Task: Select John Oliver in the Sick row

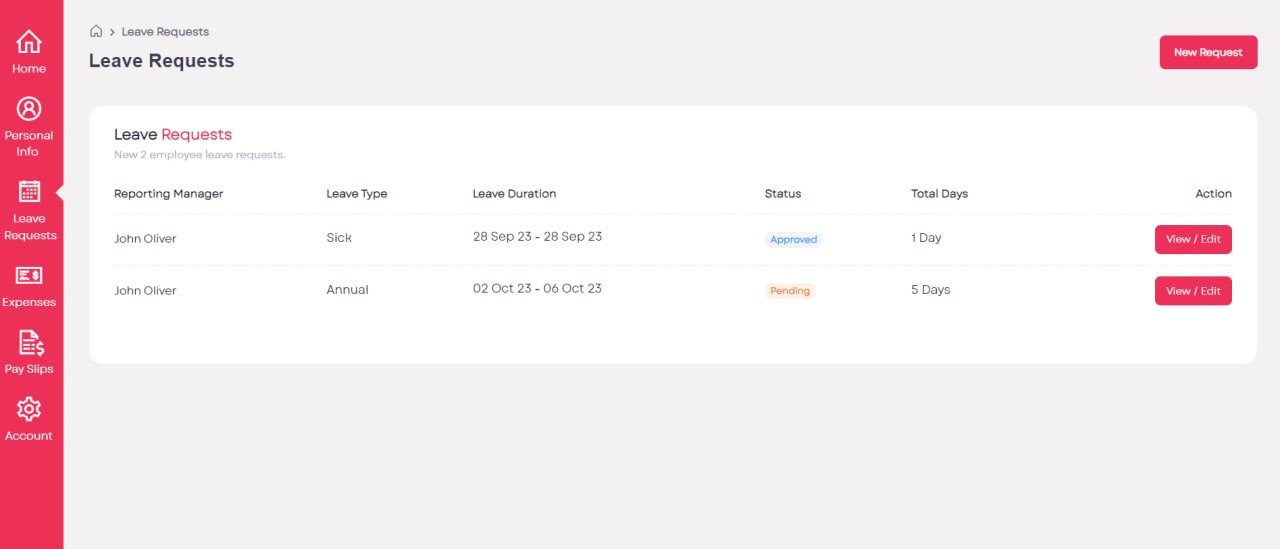Action: point(145,239)
